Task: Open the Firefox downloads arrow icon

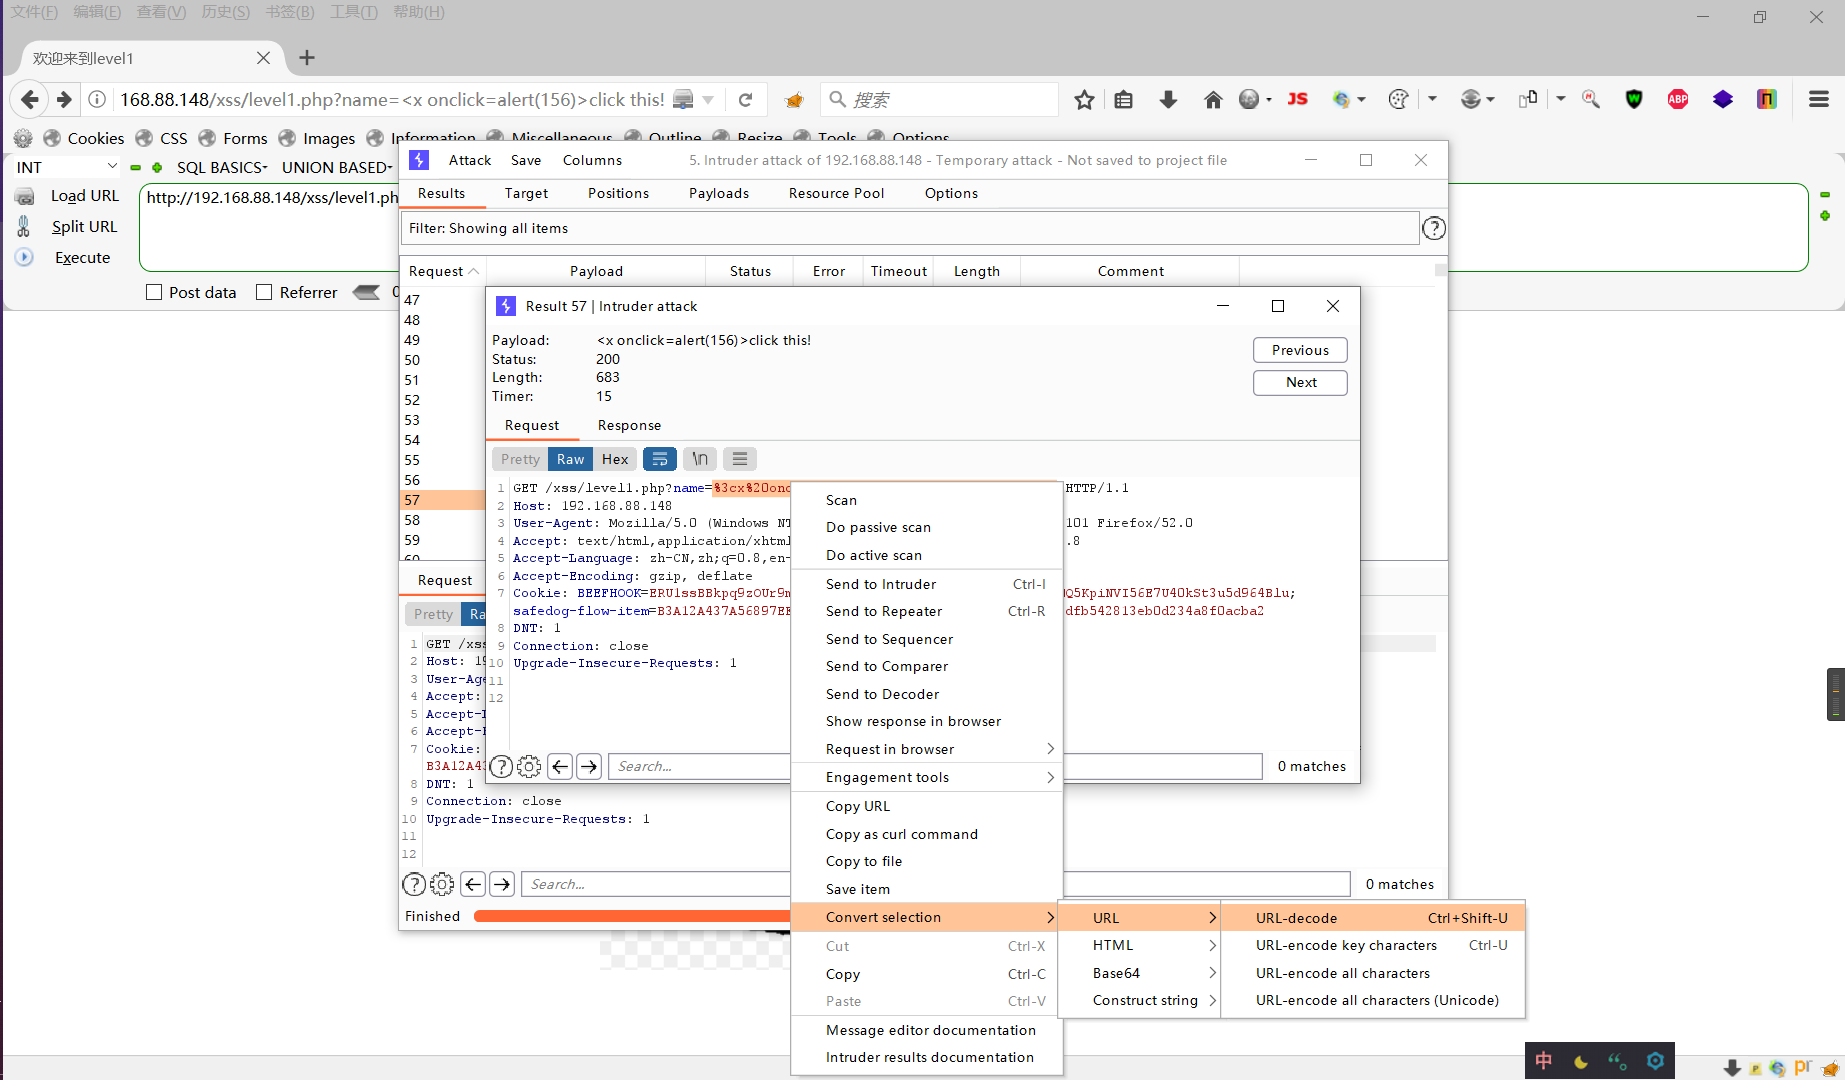Action: 1168,100
